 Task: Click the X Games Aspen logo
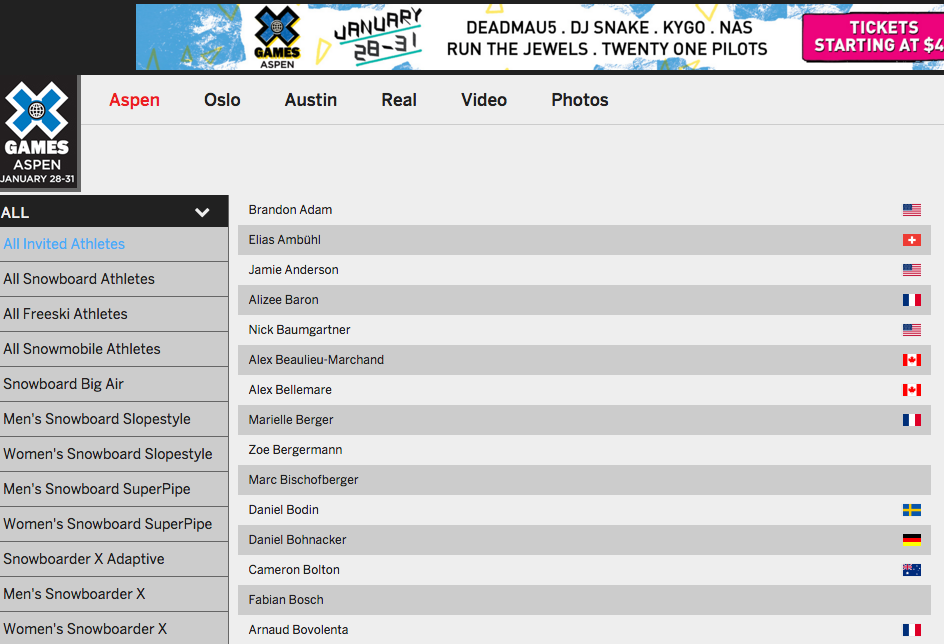click(39, 133)
